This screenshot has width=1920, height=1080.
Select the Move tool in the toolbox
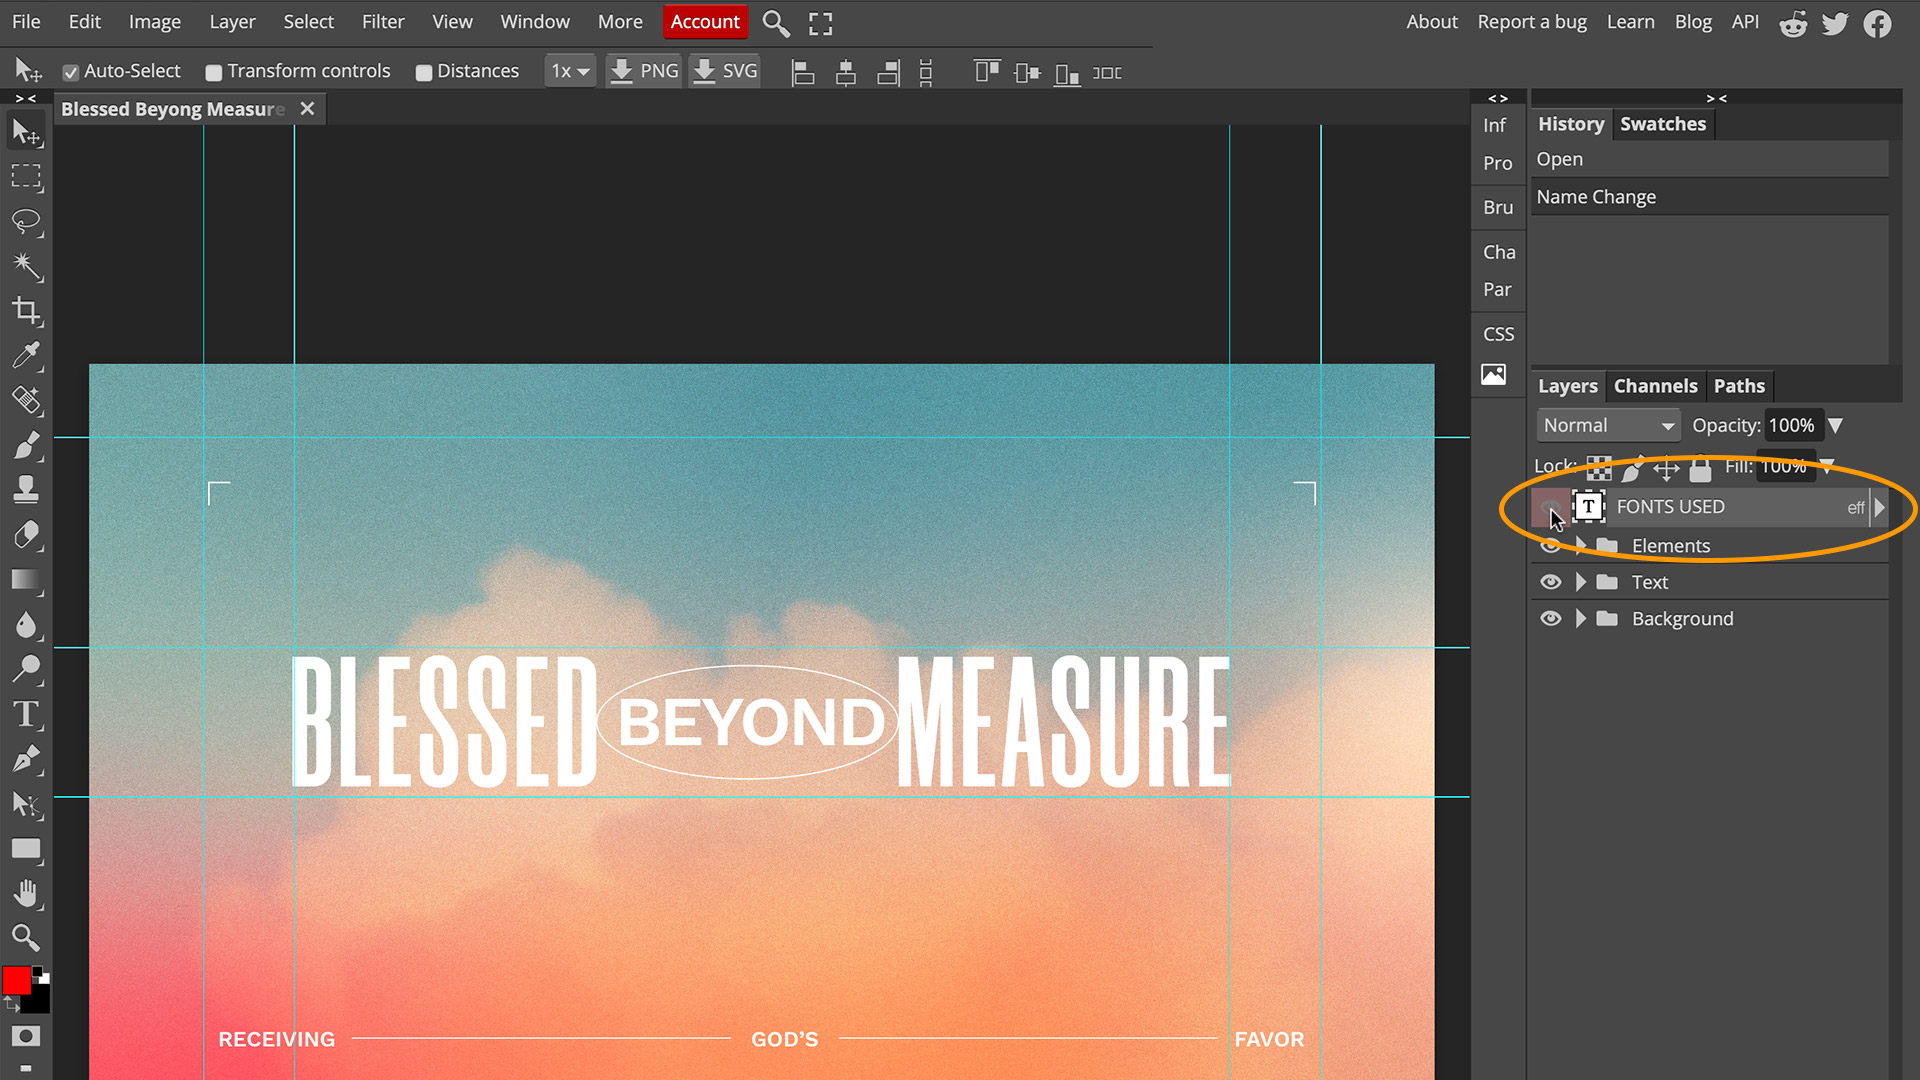point(26,132)
